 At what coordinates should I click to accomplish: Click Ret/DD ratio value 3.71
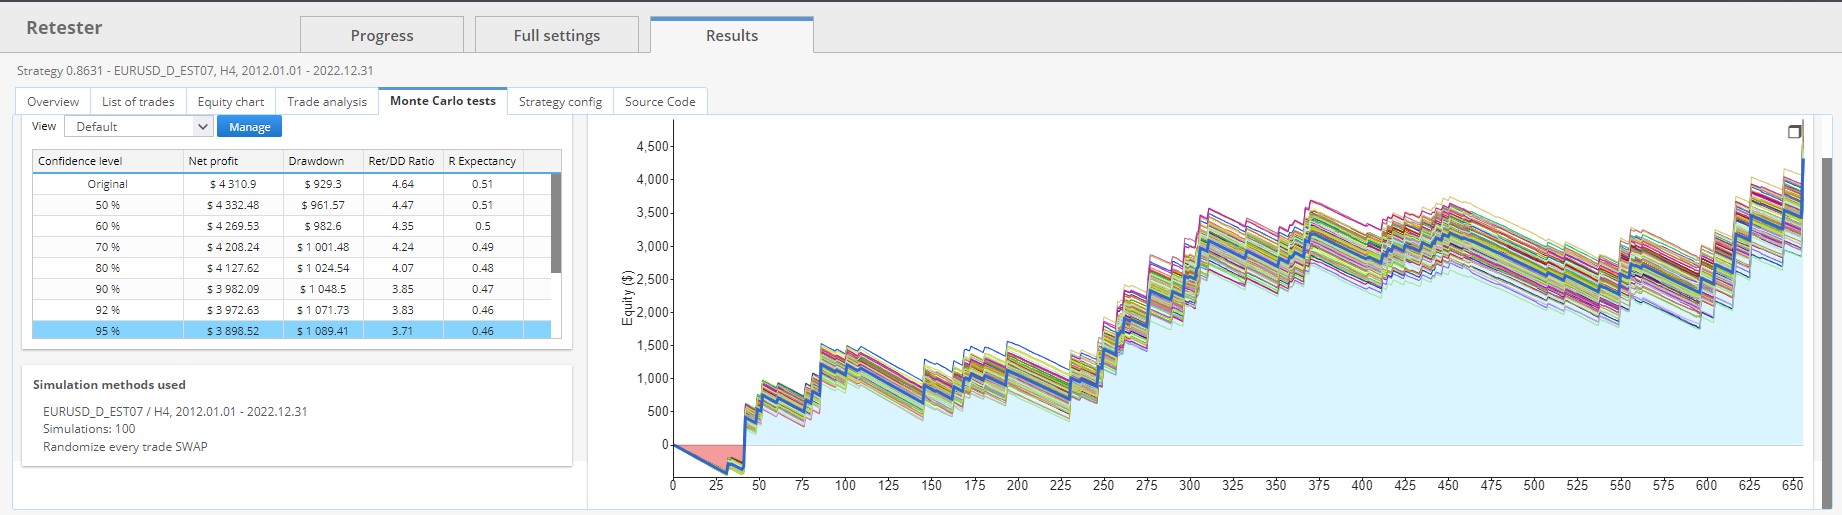[x=403, y=331]
